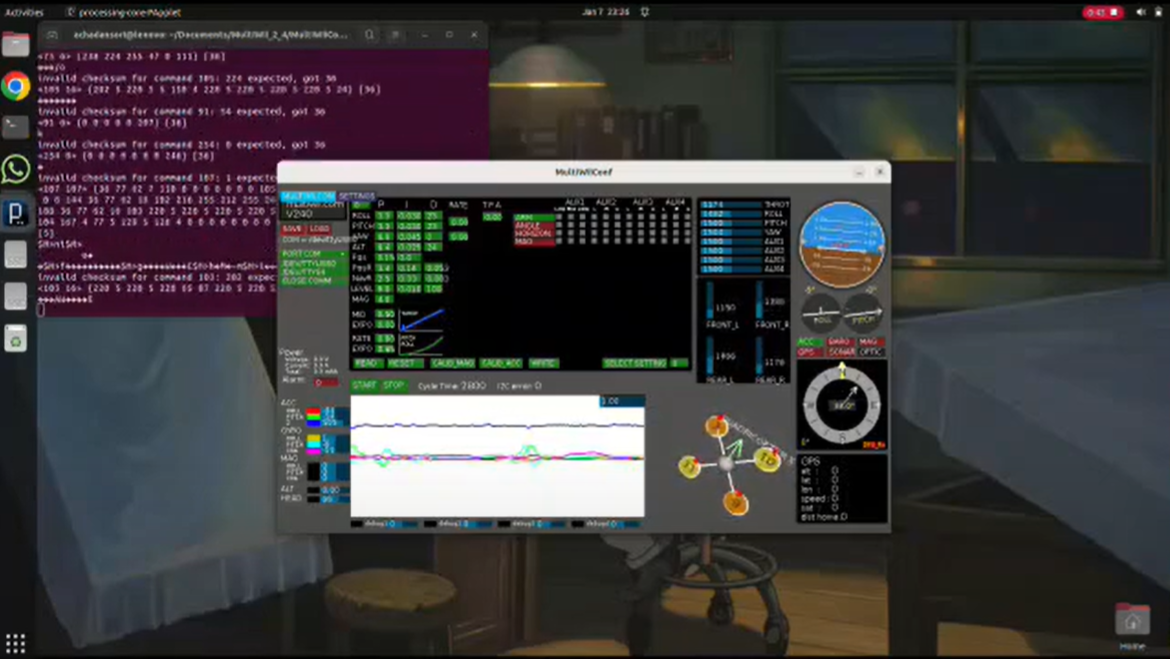Open the Activities overview
This screenshot has height=659, width=1170.
(24, 12)
